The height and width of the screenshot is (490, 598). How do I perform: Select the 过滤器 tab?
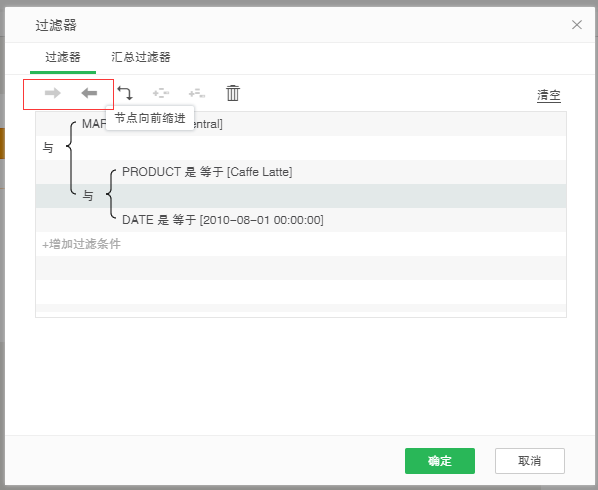point(63,57)
